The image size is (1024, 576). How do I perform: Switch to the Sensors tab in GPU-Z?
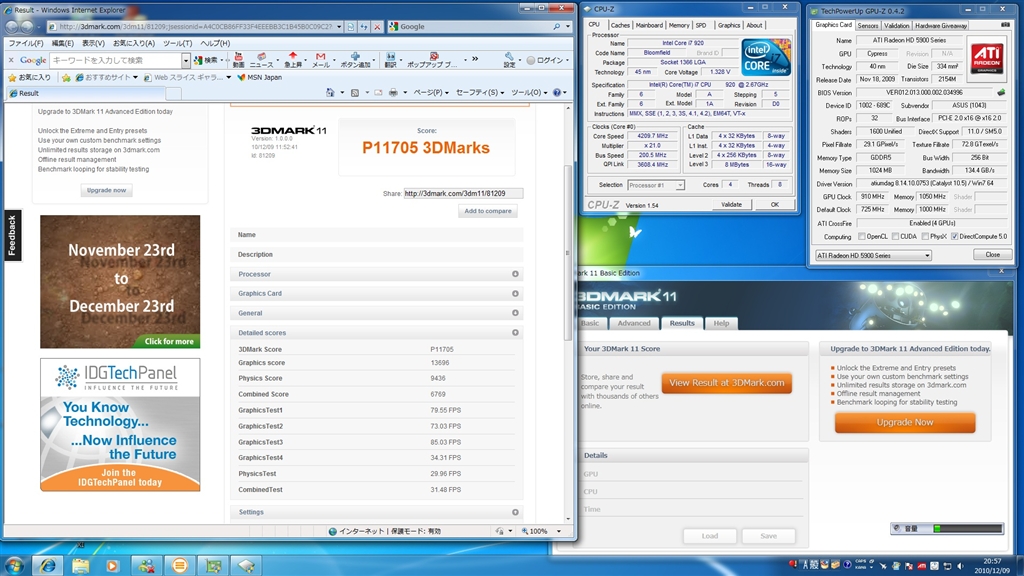[867, 25]
